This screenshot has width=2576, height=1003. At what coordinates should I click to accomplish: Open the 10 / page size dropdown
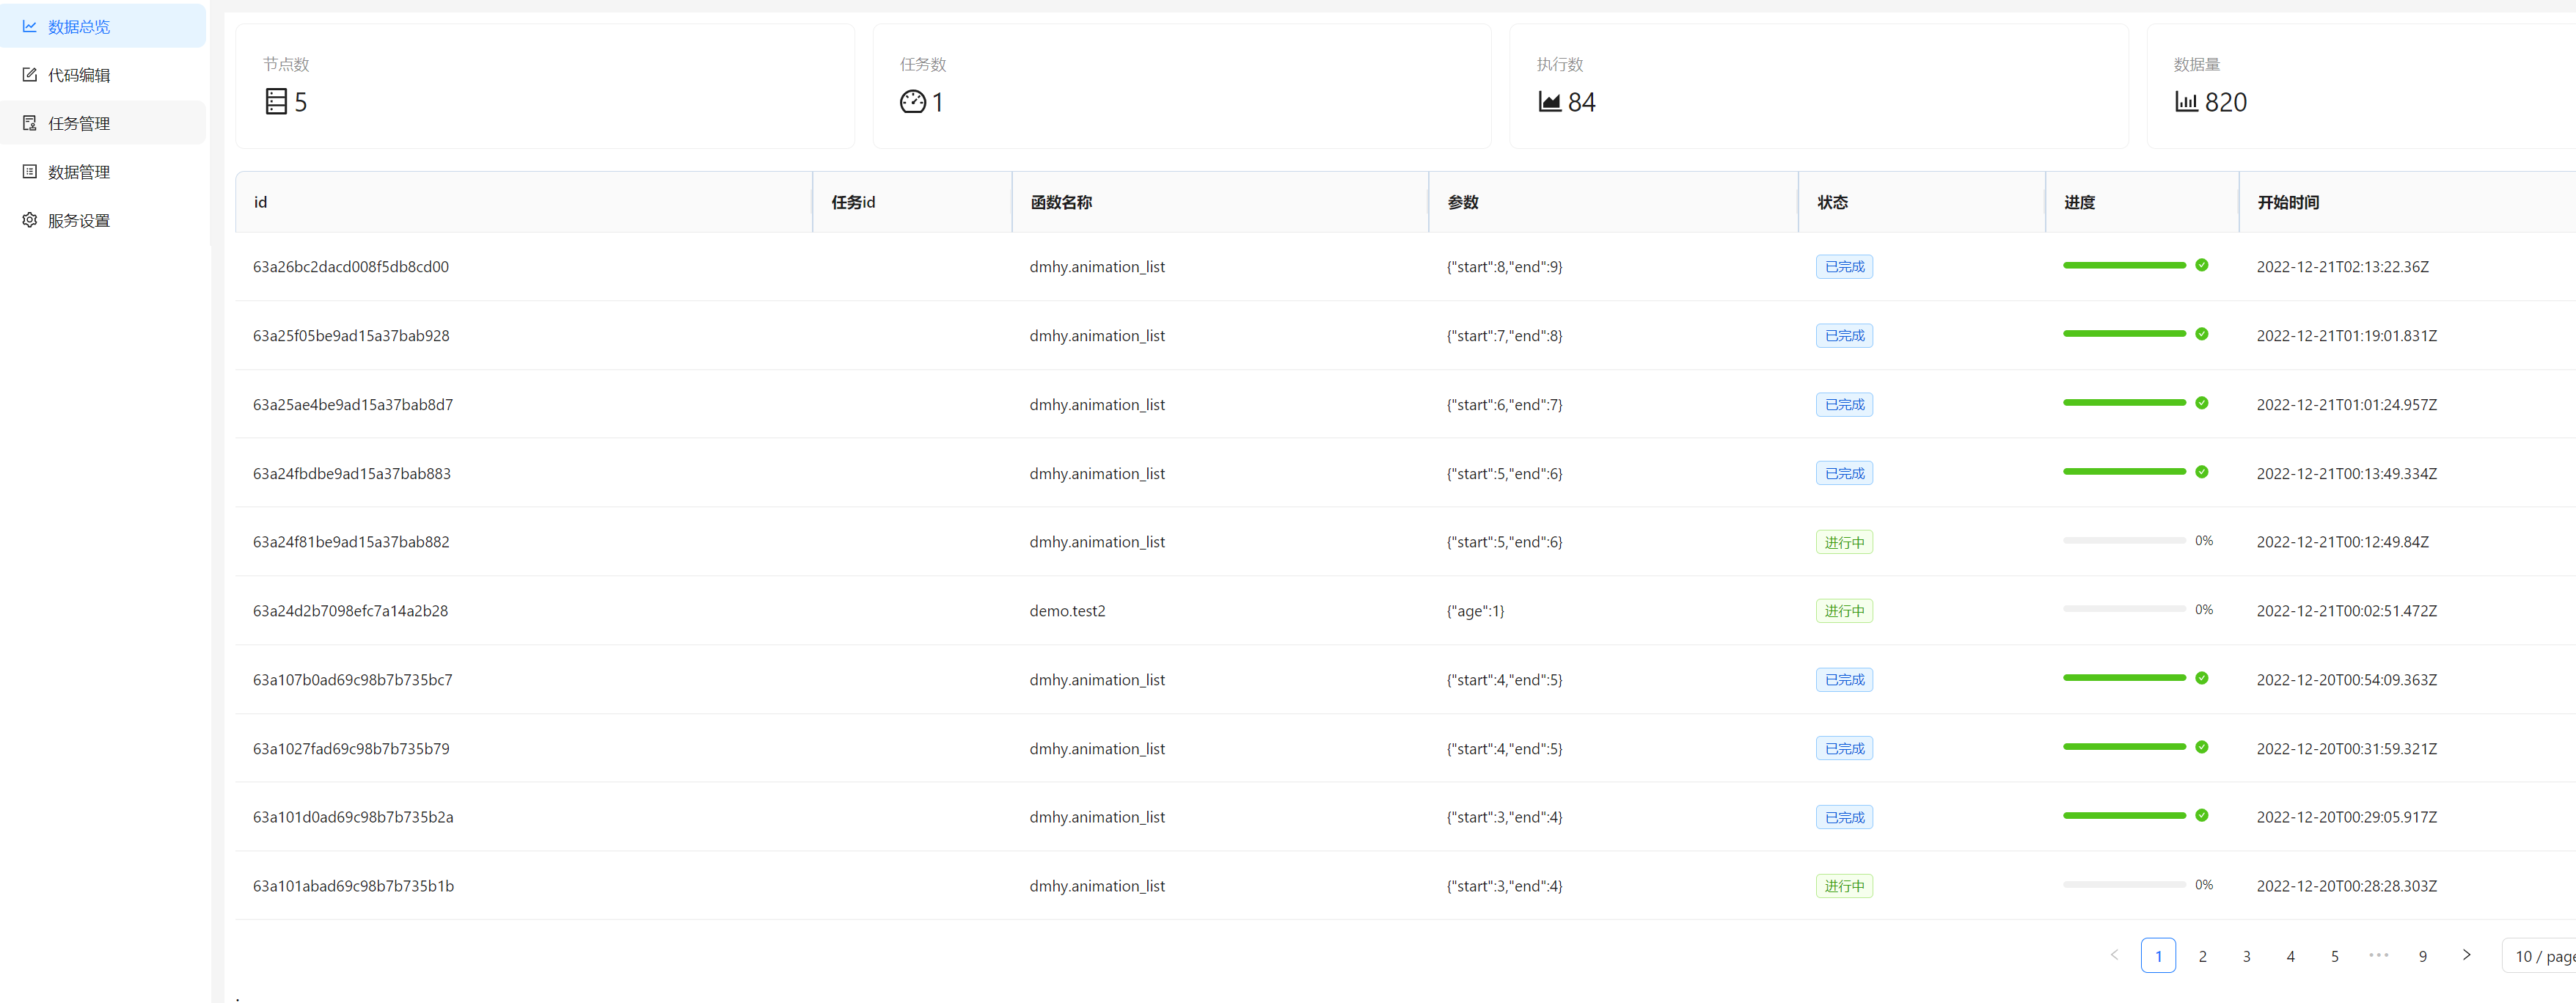coord(2543,956)
